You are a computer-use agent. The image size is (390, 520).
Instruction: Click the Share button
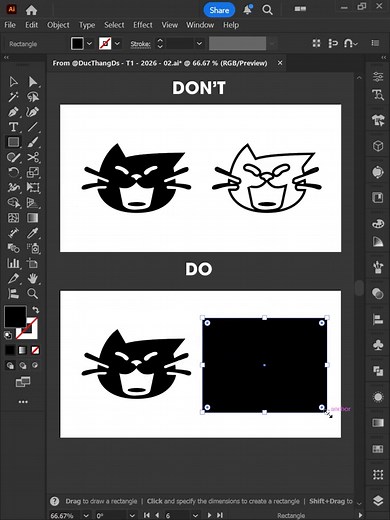[219, 10]
